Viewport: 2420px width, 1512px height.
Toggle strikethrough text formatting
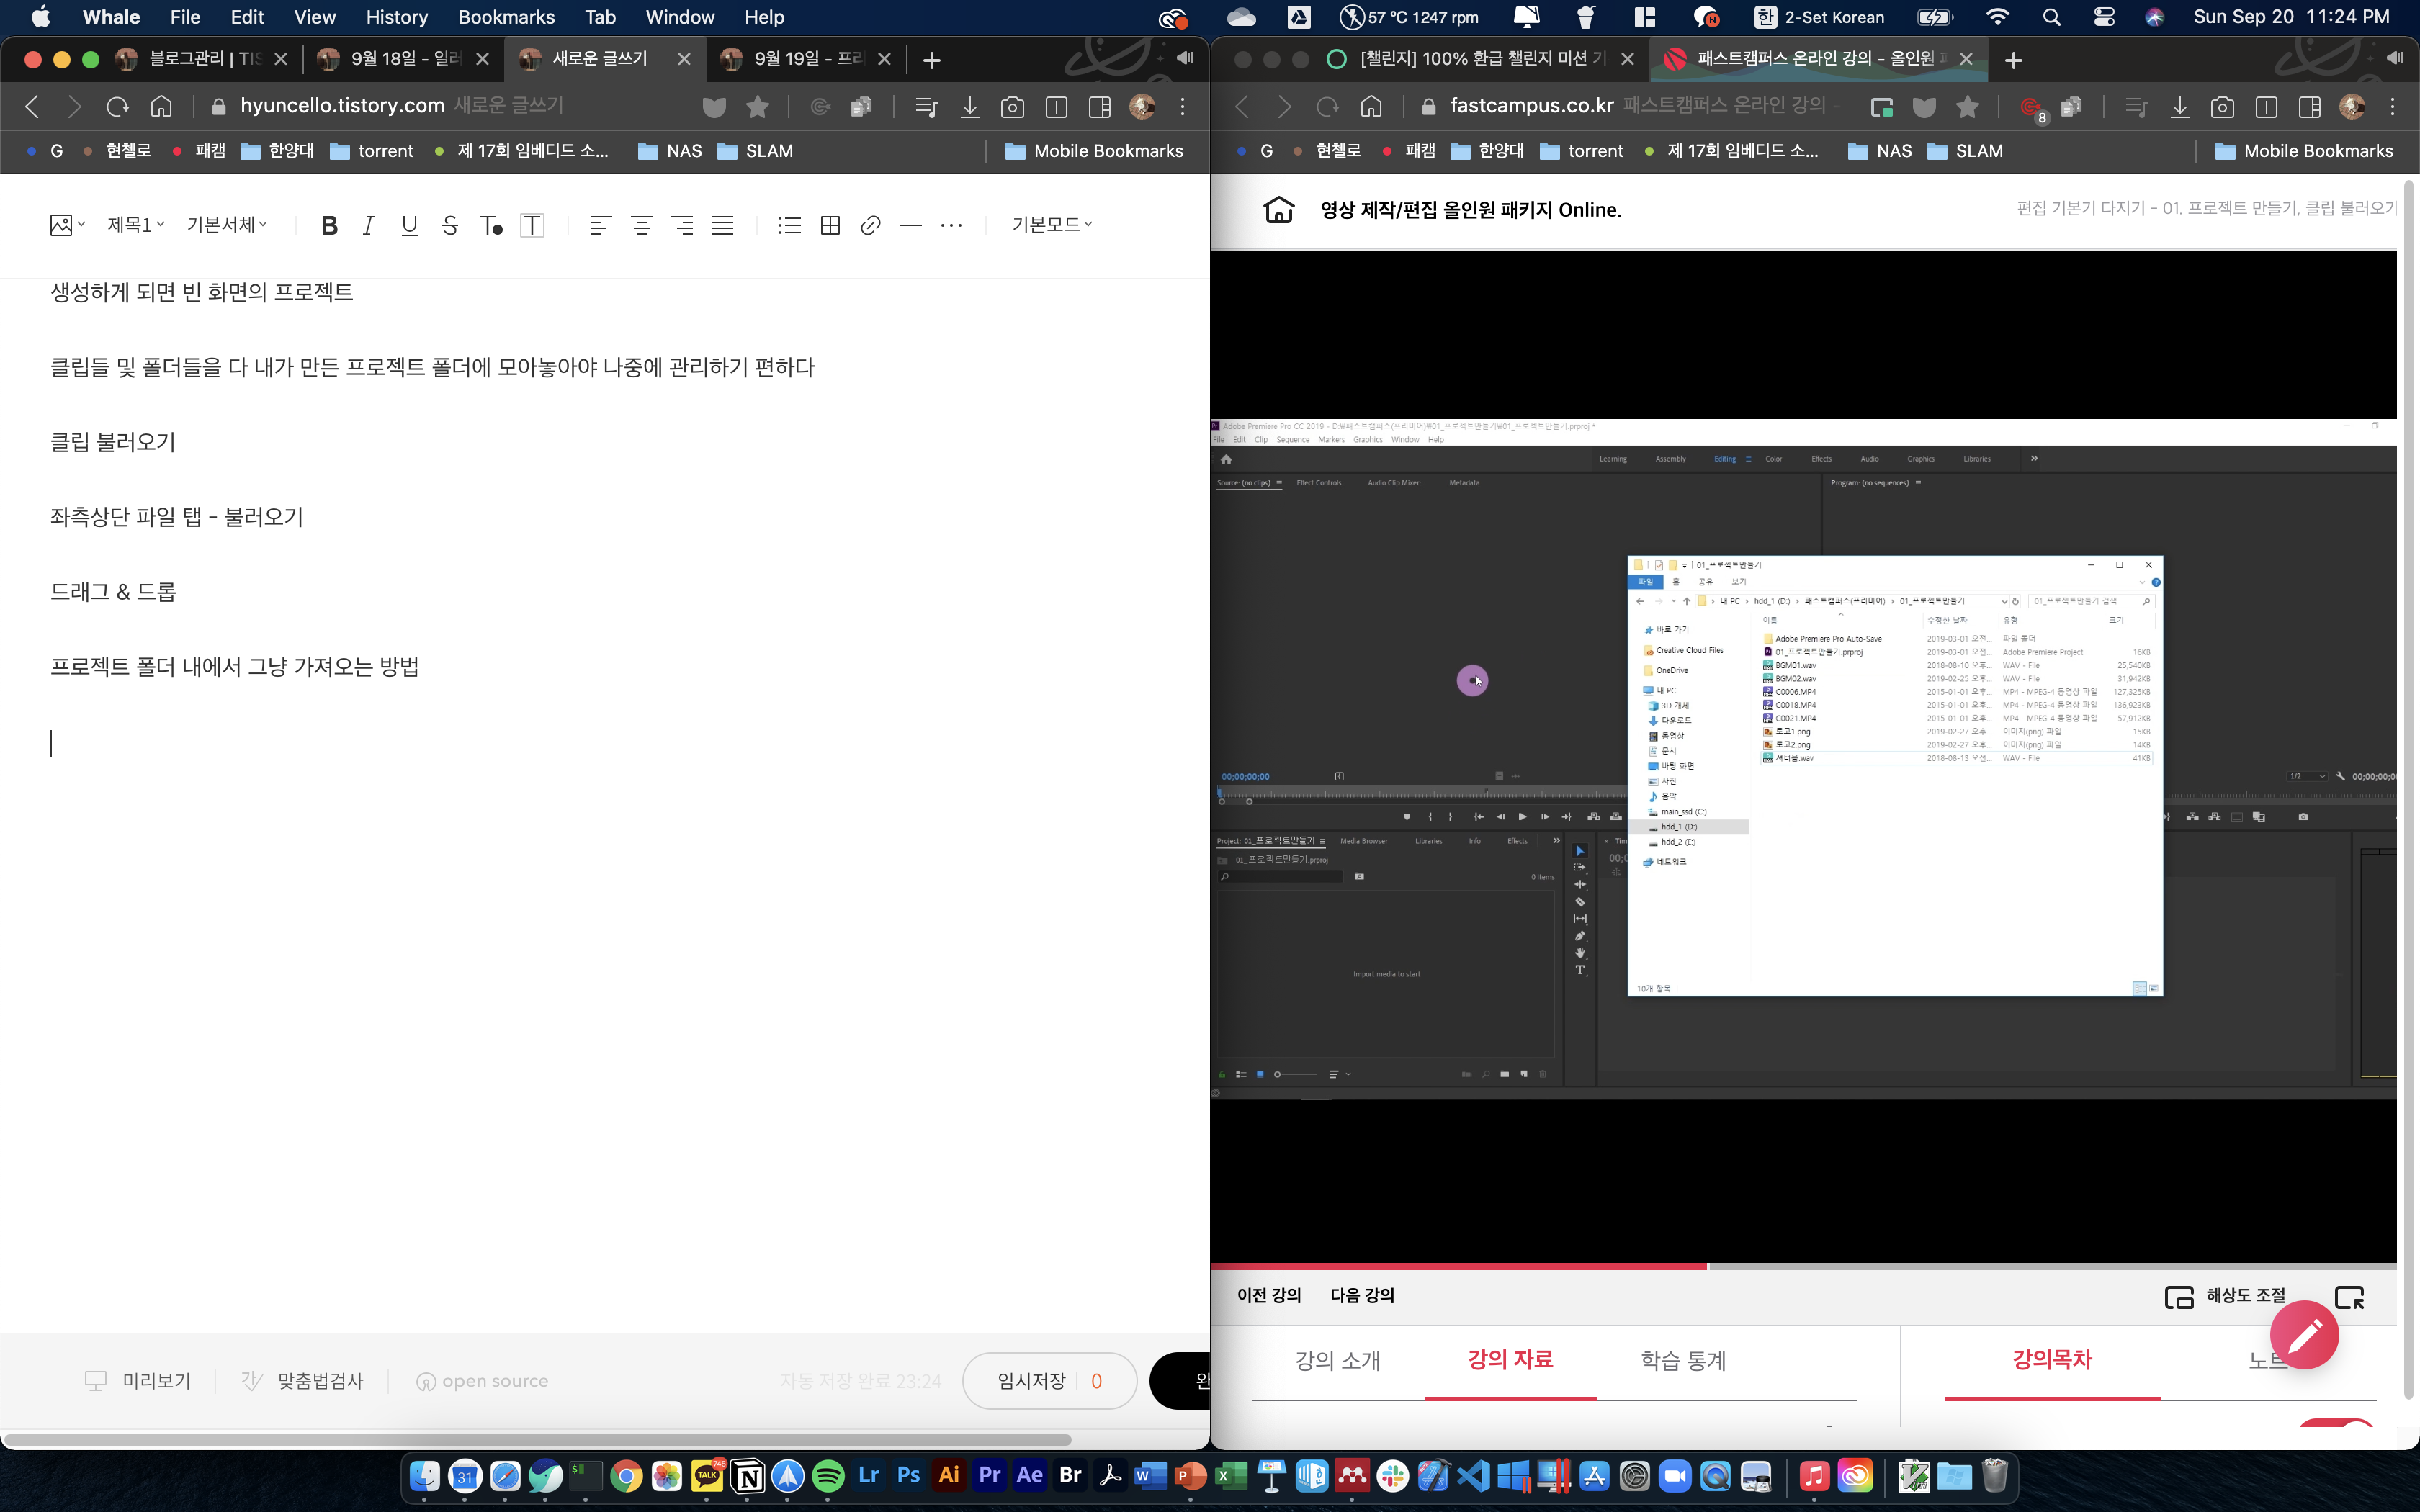(449, 225)
